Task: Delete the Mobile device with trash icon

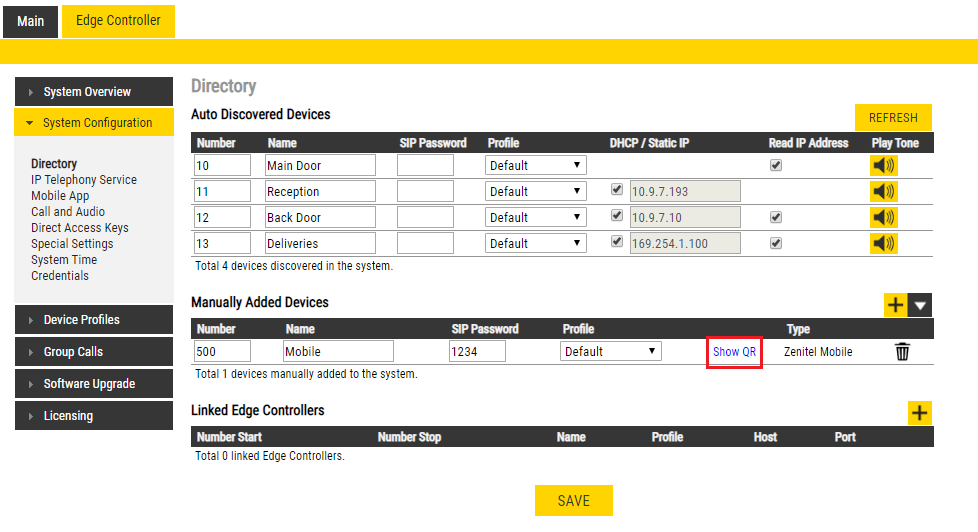Action: (x=902, y=352)
